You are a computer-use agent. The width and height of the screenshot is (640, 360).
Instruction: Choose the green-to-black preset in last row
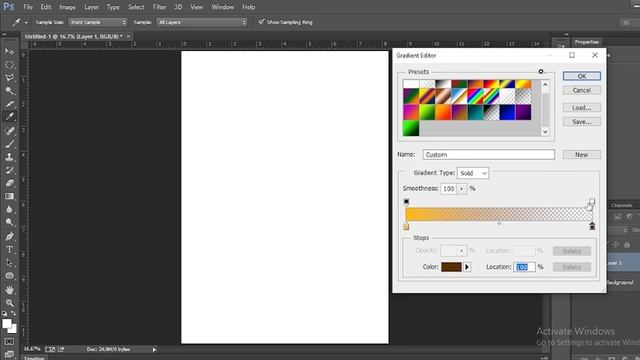click(x=411, y=128)
